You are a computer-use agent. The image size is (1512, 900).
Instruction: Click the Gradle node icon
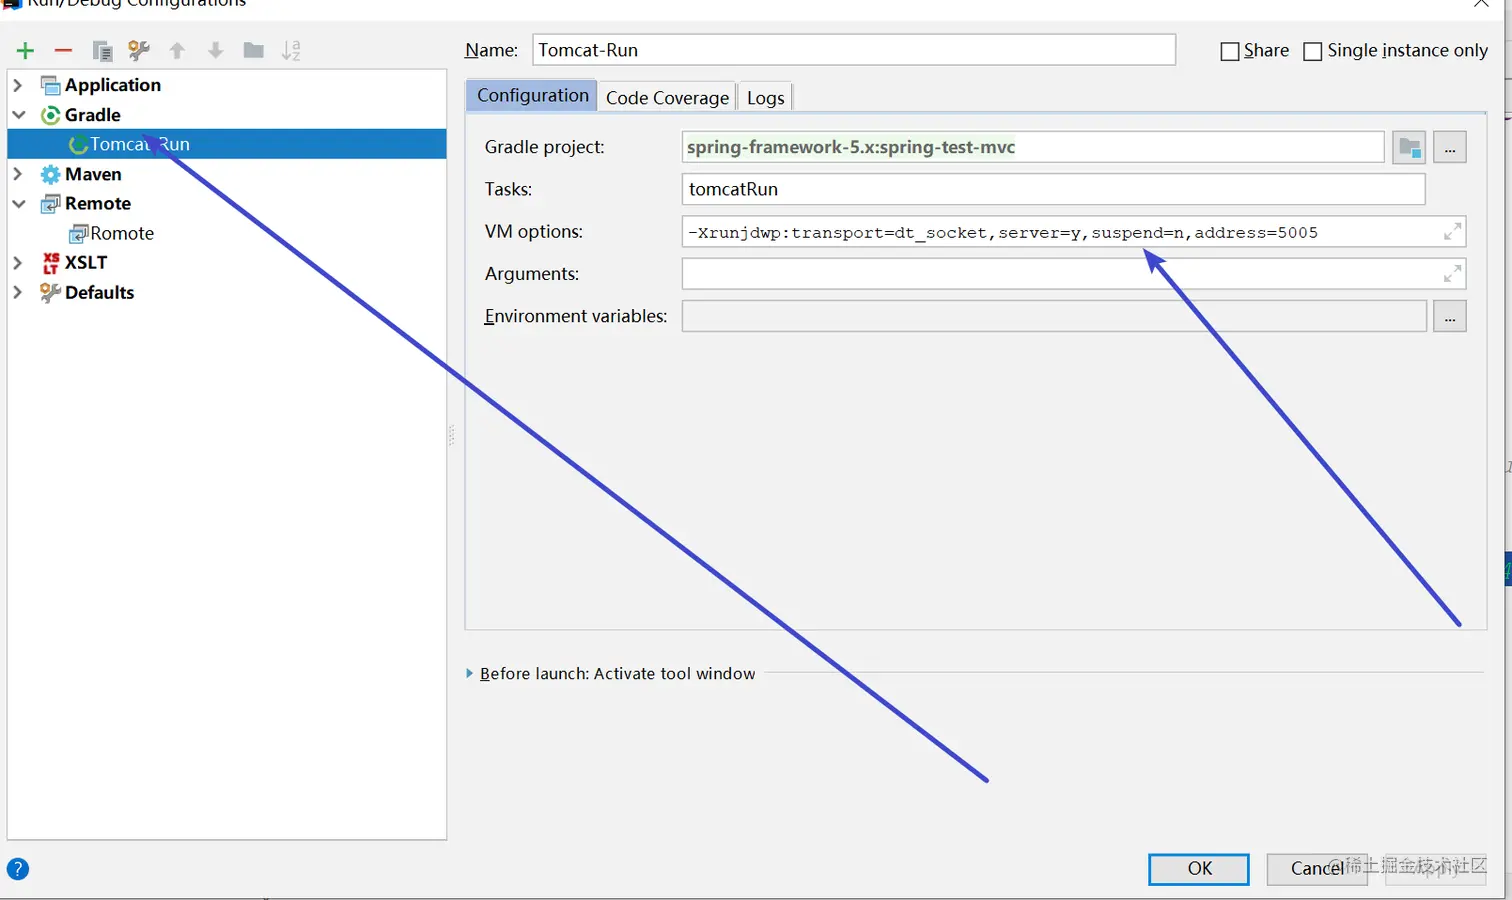(50, 115)
